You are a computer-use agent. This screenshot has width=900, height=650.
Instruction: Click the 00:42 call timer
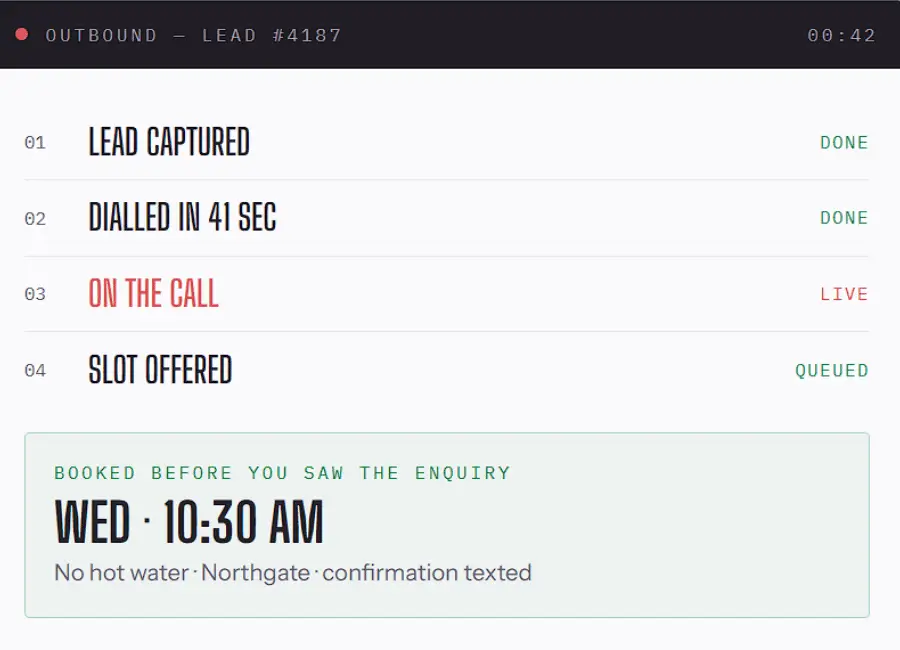[x=841, y=36]
